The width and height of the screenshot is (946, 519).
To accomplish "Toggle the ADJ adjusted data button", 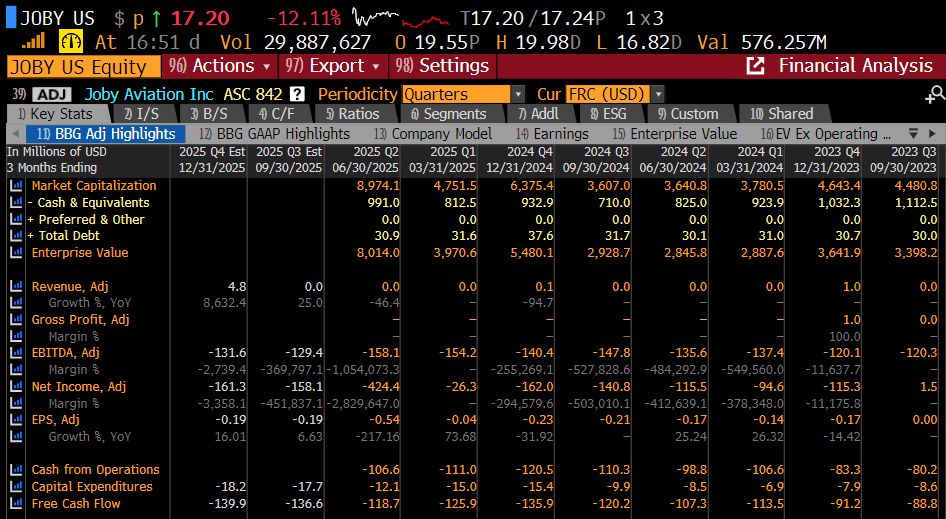I will click(x=51, y=95).
